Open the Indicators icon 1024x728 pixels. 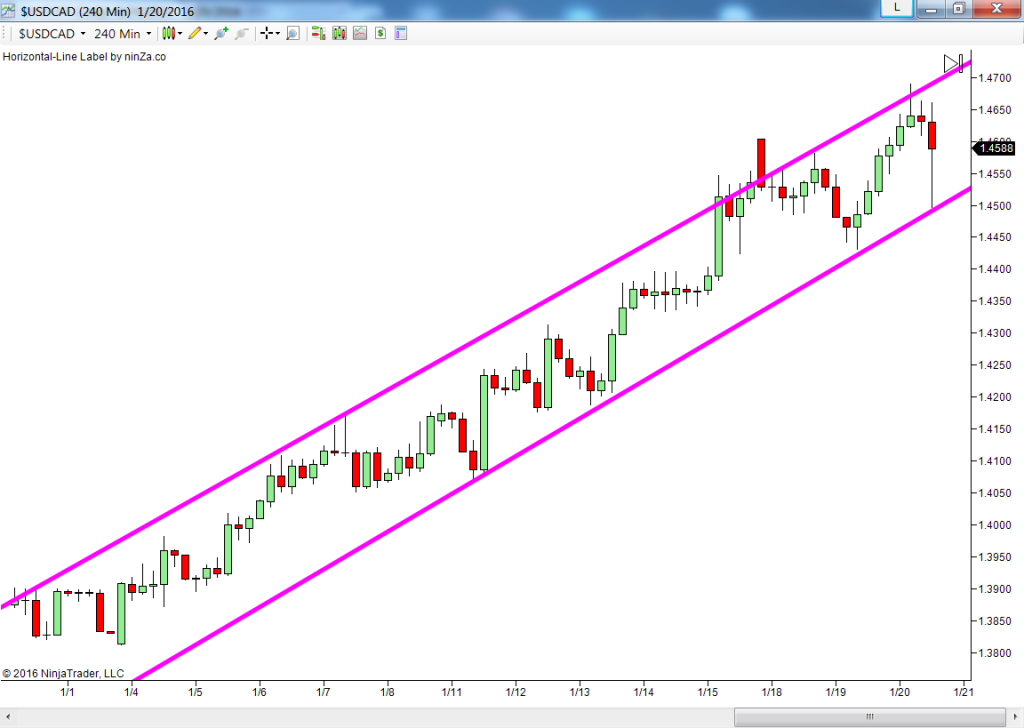360,33
